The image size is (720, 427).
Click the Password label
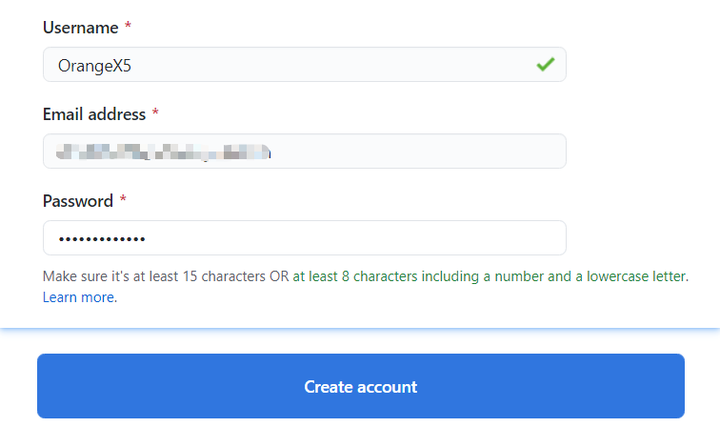point(78,201)
